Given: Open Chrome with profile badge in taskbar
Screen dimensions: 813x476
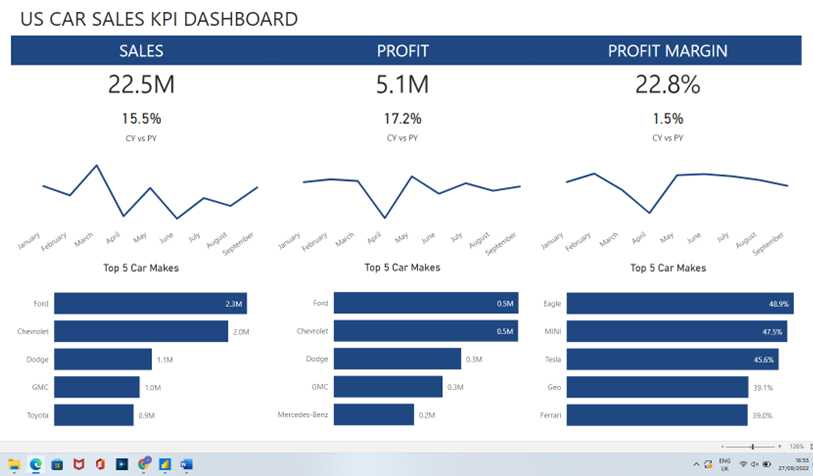Looking at the screenshot, I should coord(144,464).
